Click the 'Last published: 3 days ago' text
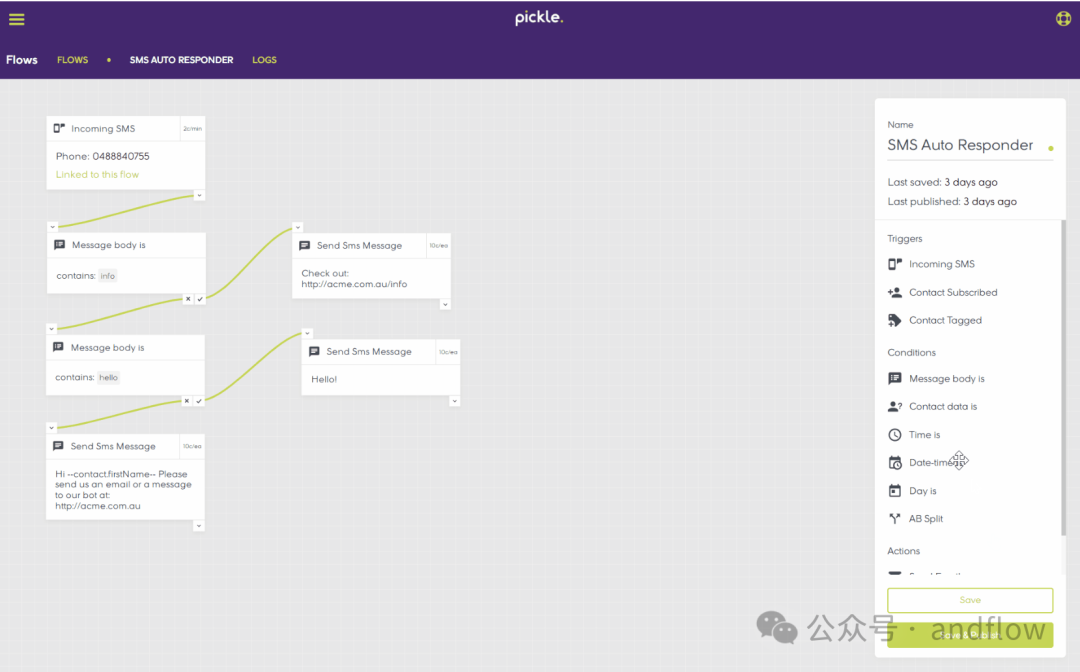Viewport: 1080px width, 672px height. pyautogui.click(x=952, y=202)
